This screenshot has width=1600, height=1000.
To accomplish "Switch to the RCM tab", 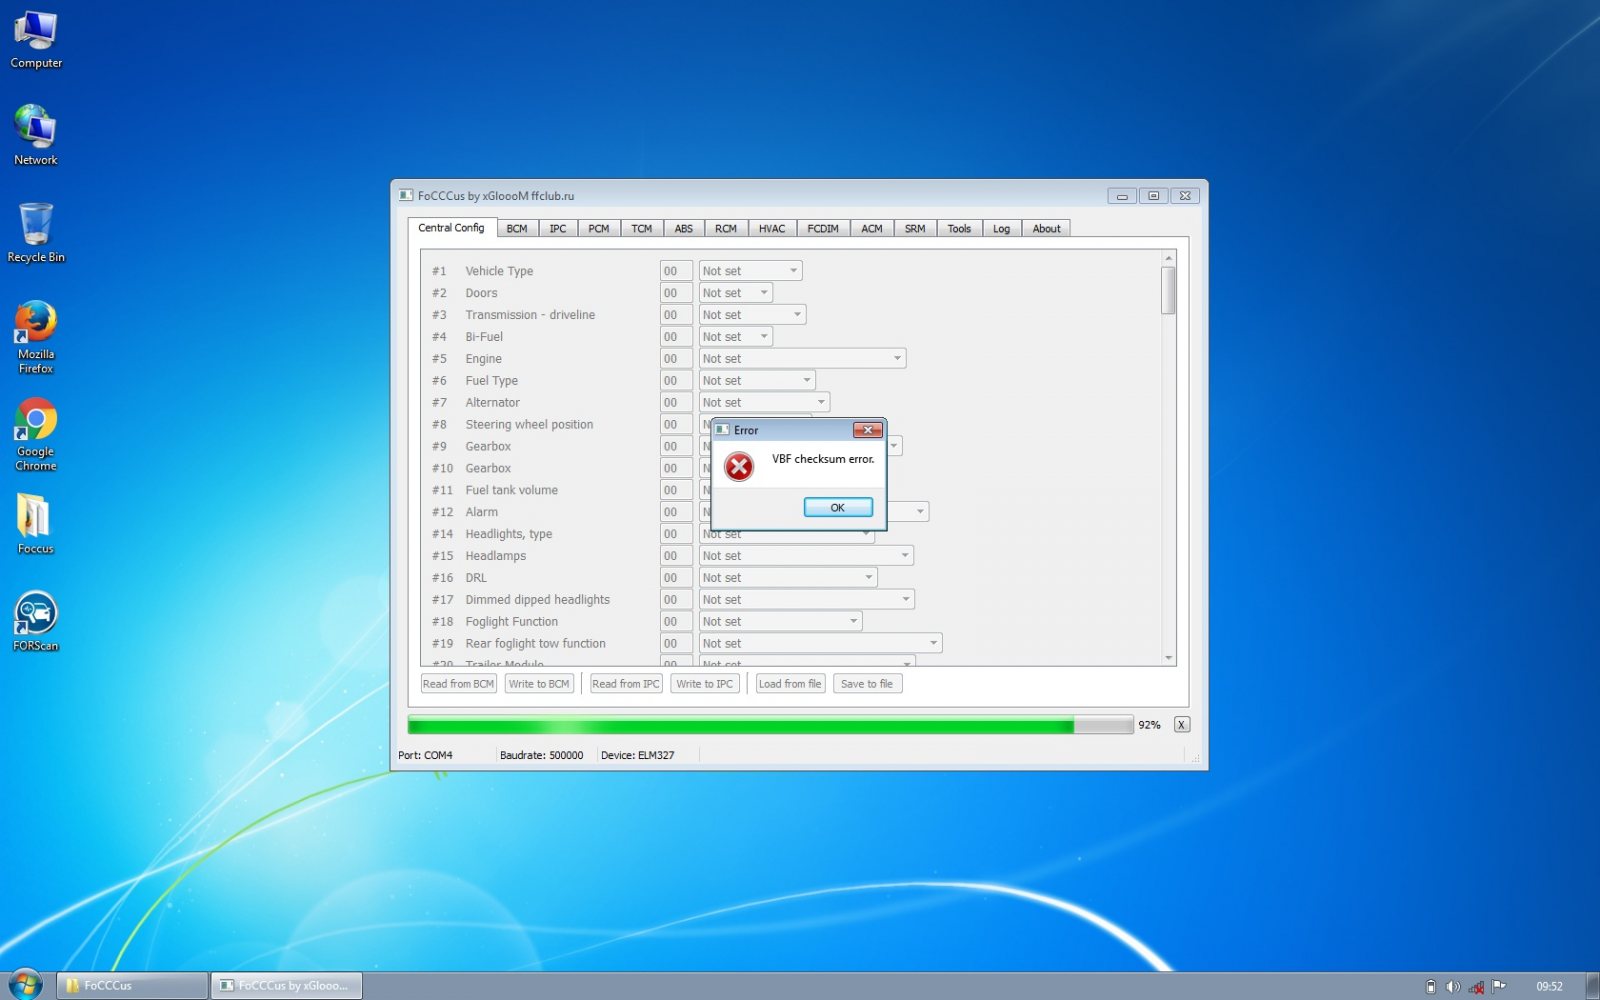I will (x=726, y=229).
